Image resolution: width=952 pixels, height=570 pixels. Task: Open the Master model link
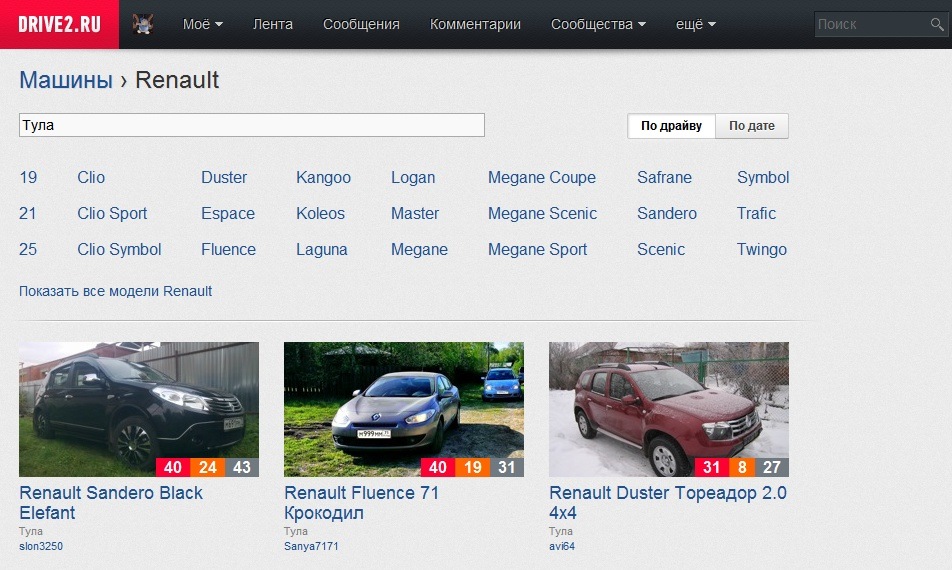[x=415, y=213]
